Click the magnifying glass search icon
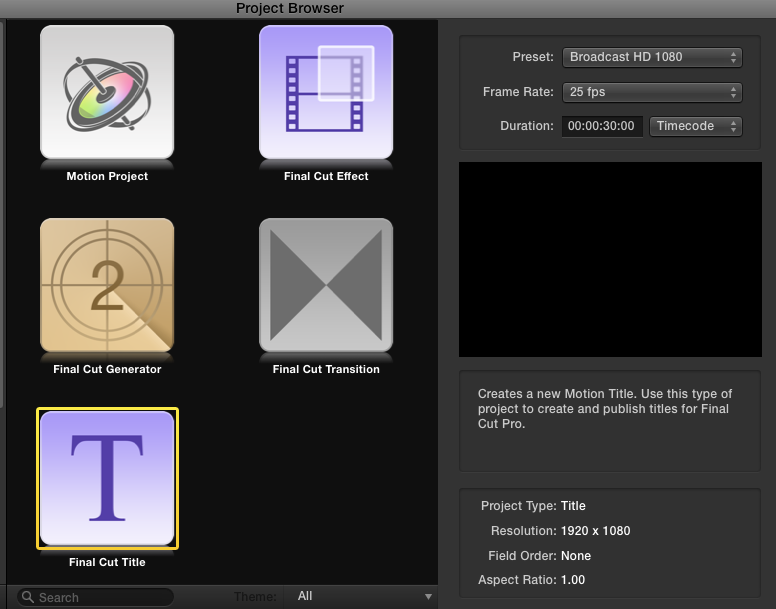 28,597
